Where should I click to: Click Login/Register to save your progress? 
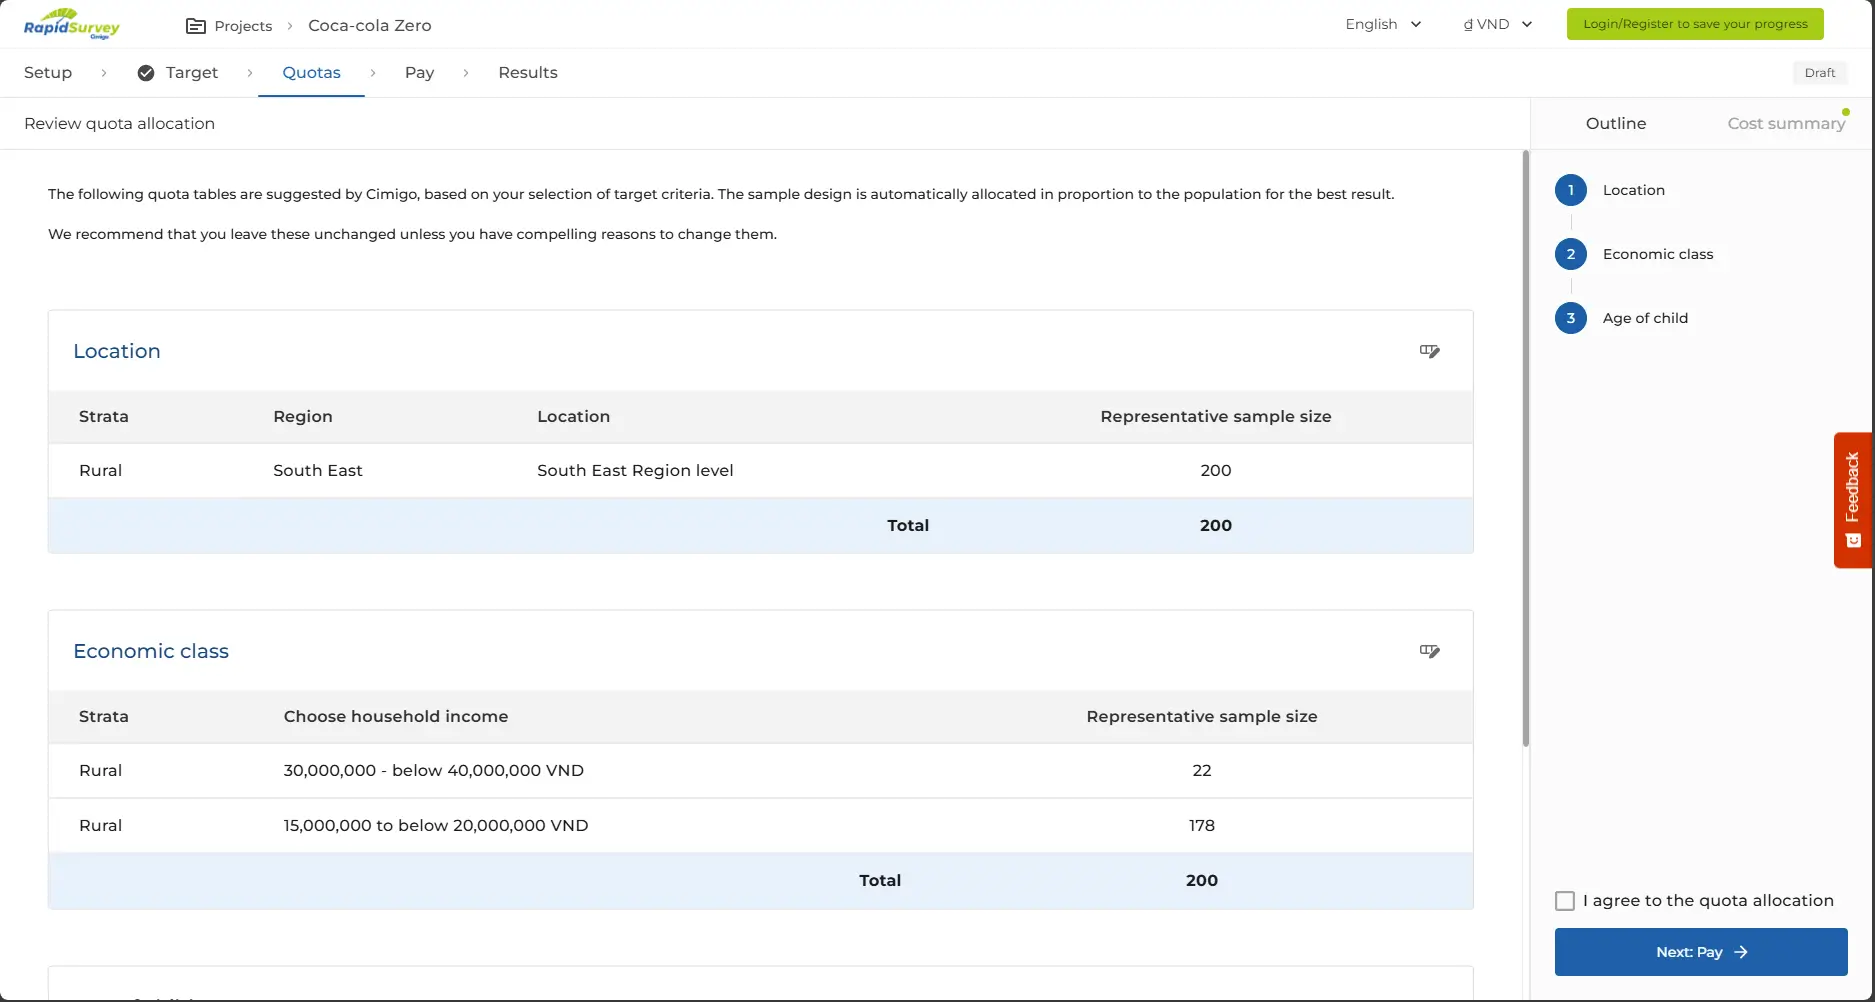click(x=1694, y=24)
